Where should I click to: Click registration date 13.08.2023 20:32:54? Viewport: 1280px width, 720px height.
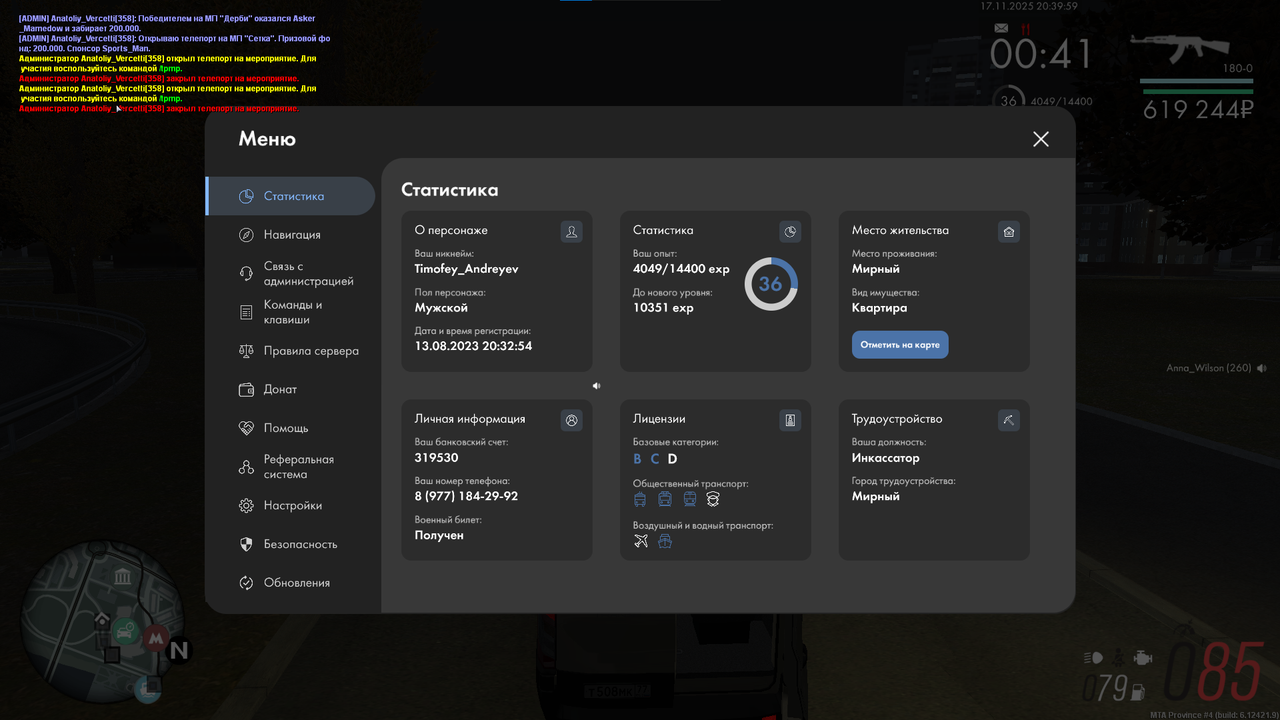(473, 346)
